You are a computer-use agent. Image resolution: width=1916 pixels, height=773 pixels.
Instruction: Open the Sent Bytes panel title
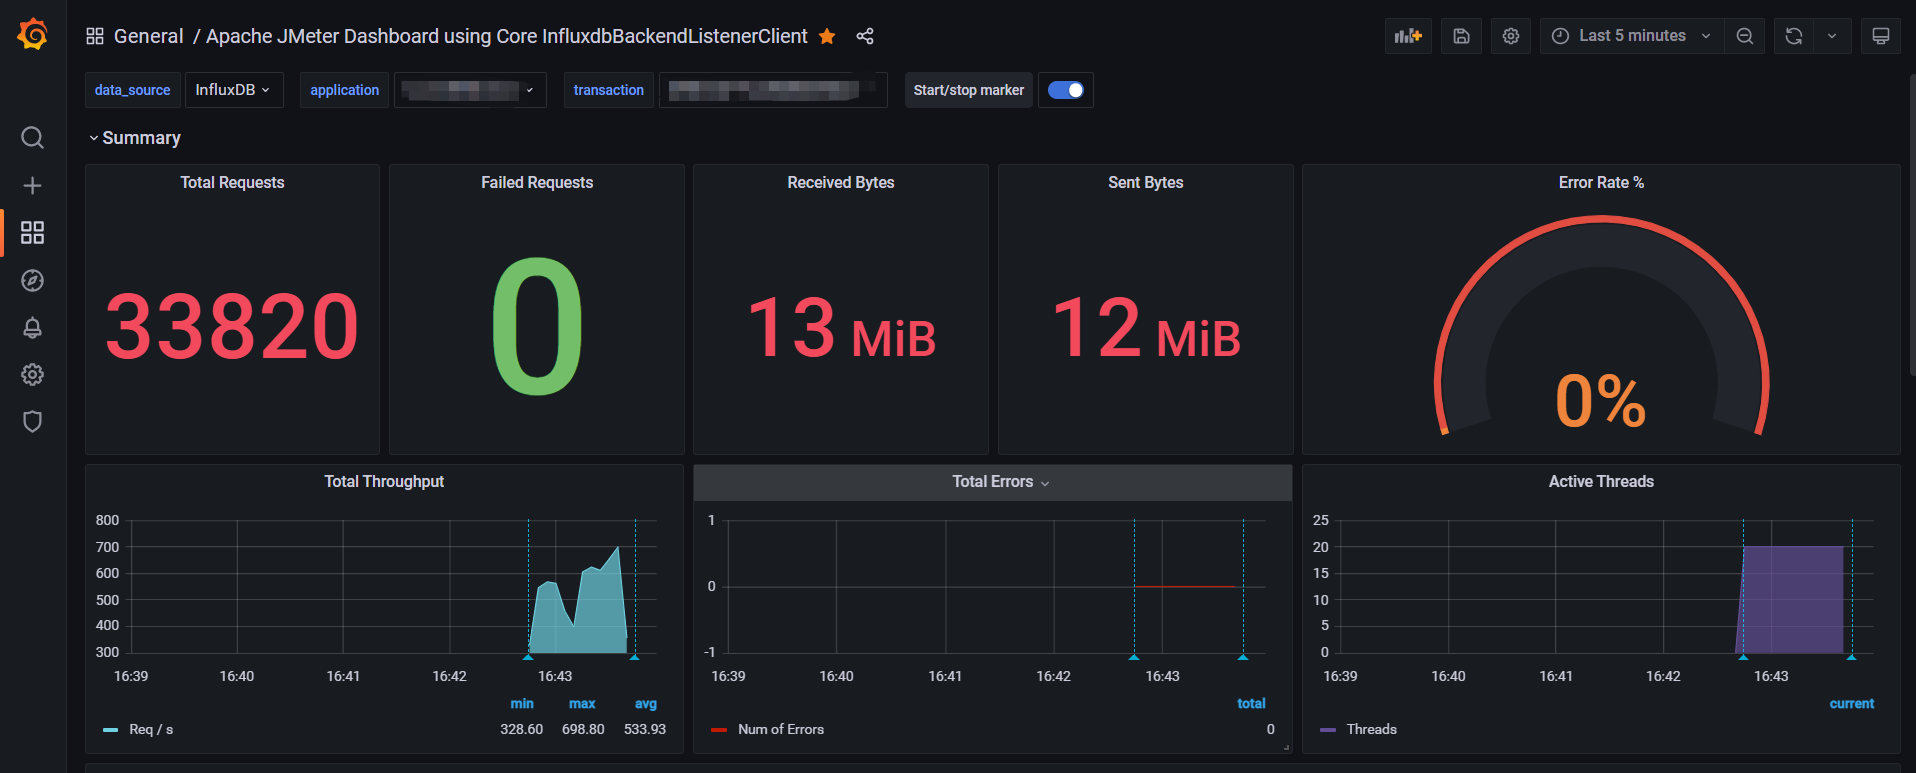pyautogui.click(x=1145, y=182)
